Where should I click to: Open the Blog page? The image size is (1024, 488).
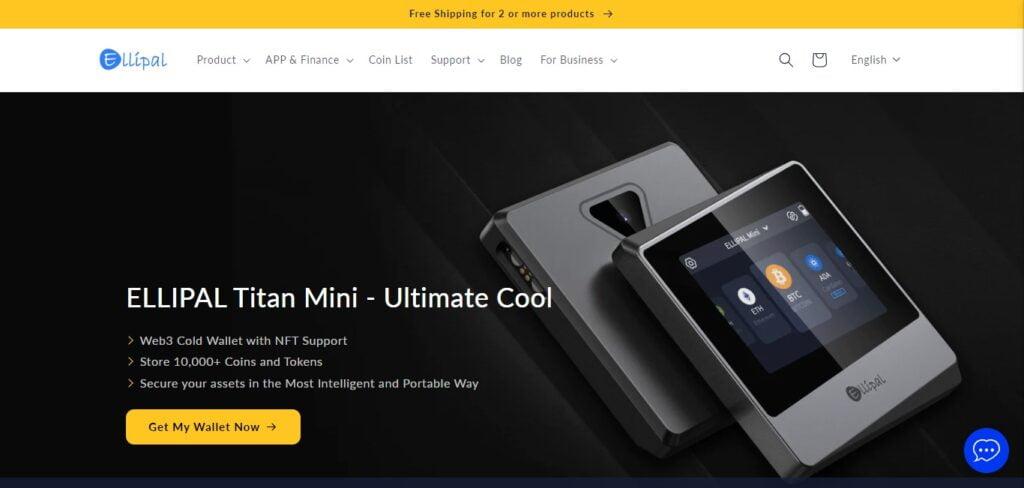(511, 60)
